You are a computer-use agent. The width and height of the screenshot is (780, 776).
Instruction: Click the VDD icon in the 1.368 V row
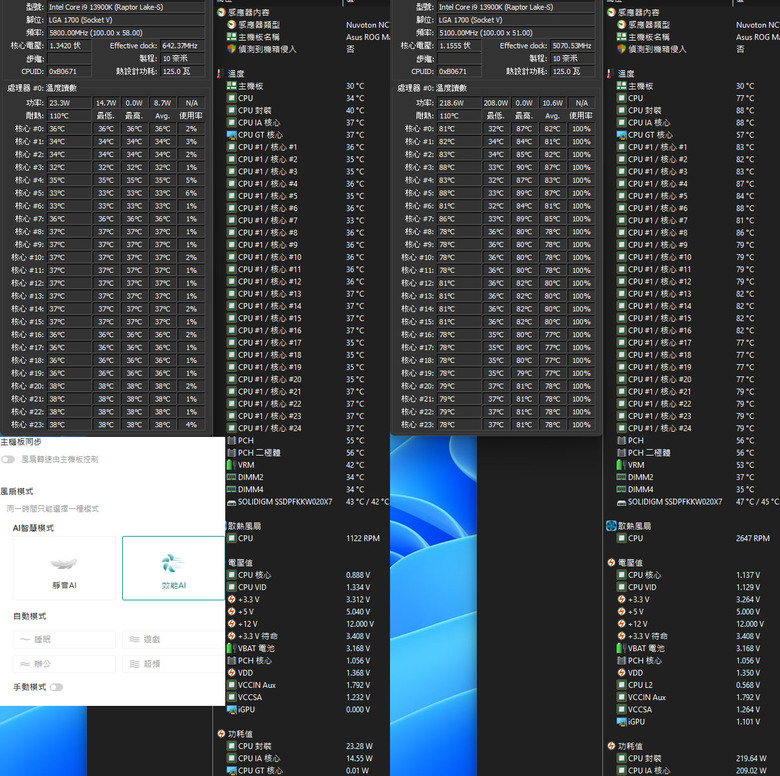click(x=231, y=673)
